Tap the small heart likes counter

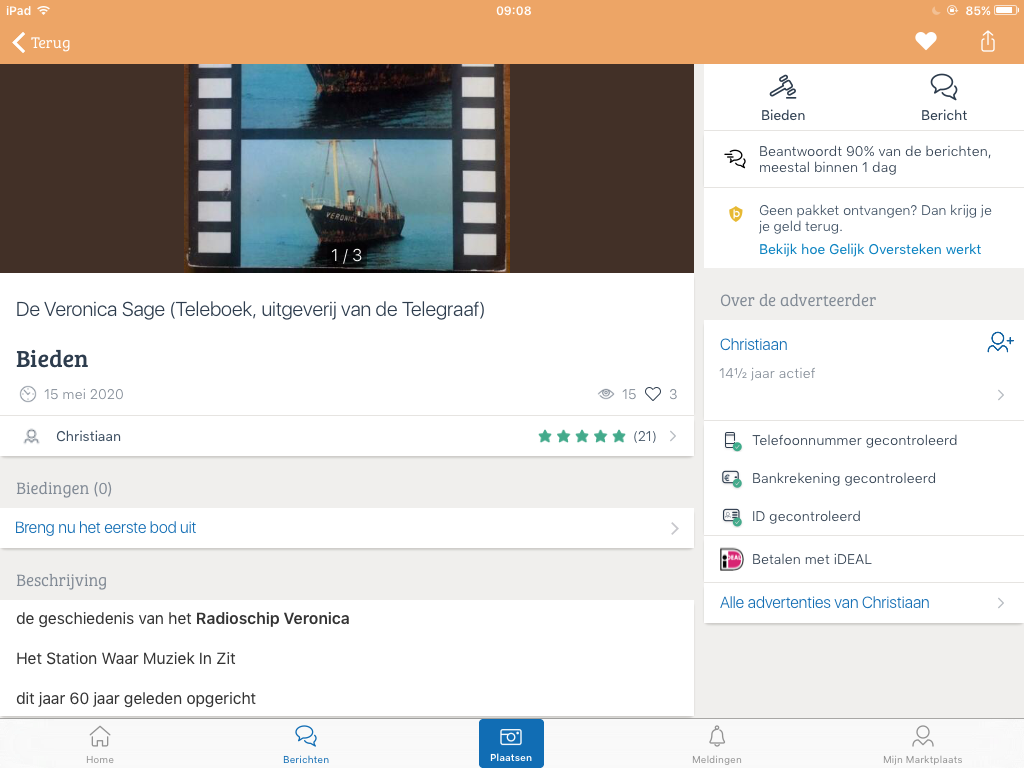pyautogui.click(x=653, y=394)
